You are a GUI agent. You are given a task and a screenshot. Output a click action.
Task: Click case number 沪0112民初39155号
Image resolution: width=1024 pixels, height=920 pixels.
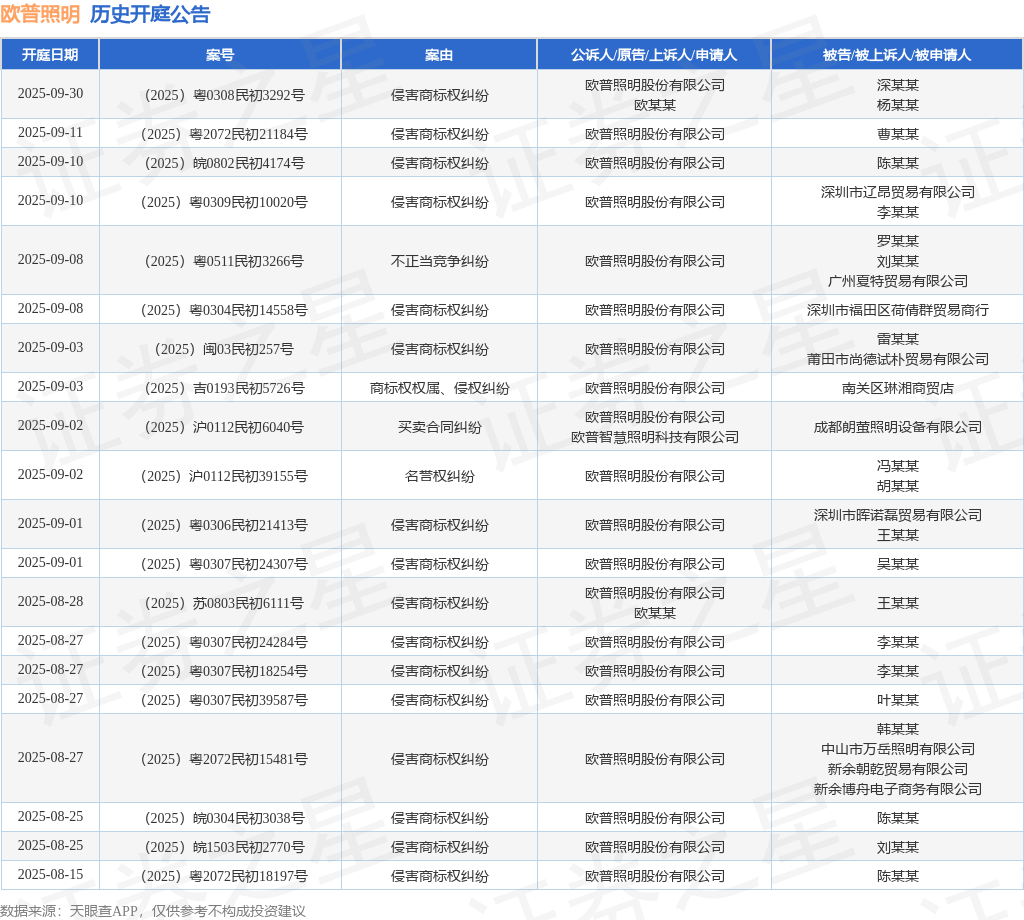(224, 476)
